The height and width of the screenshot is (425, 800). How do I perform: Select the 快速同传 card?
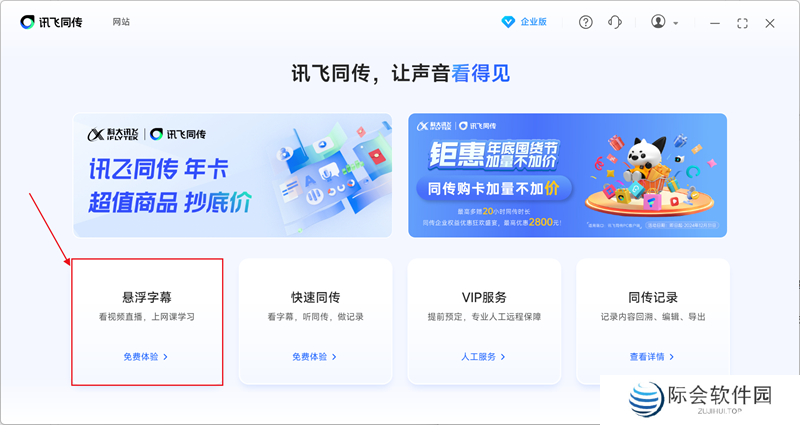[315, 321]
